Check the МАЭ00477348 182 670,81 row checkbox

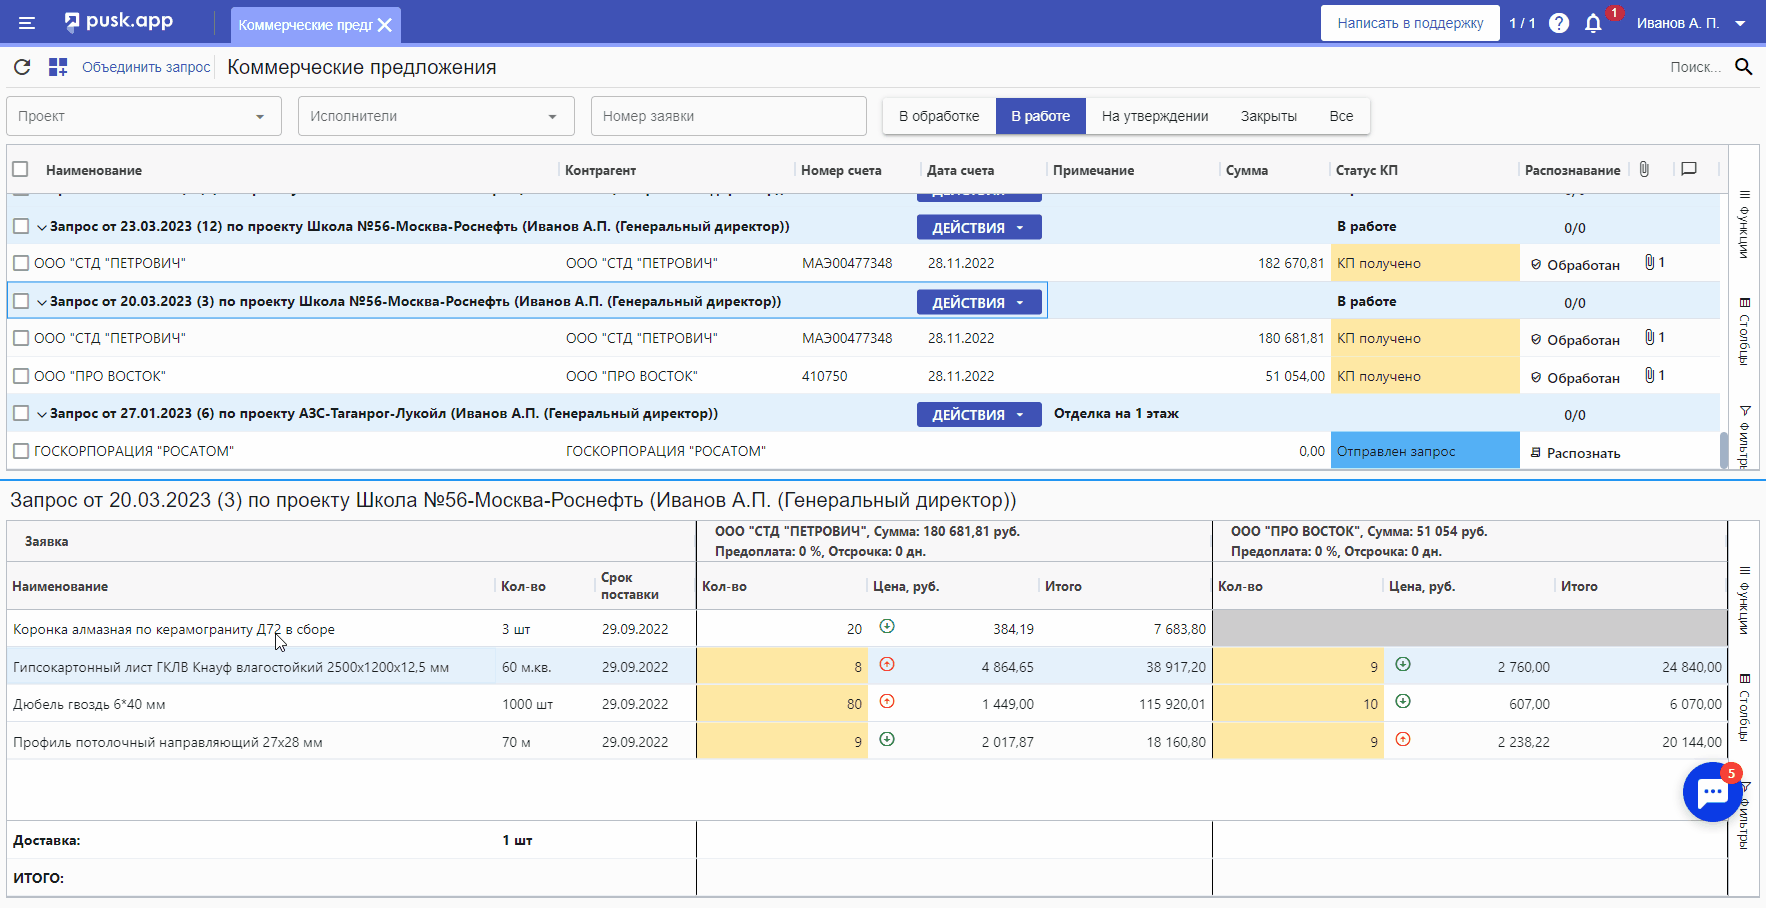pyautogui.click(x=21, y=263)
